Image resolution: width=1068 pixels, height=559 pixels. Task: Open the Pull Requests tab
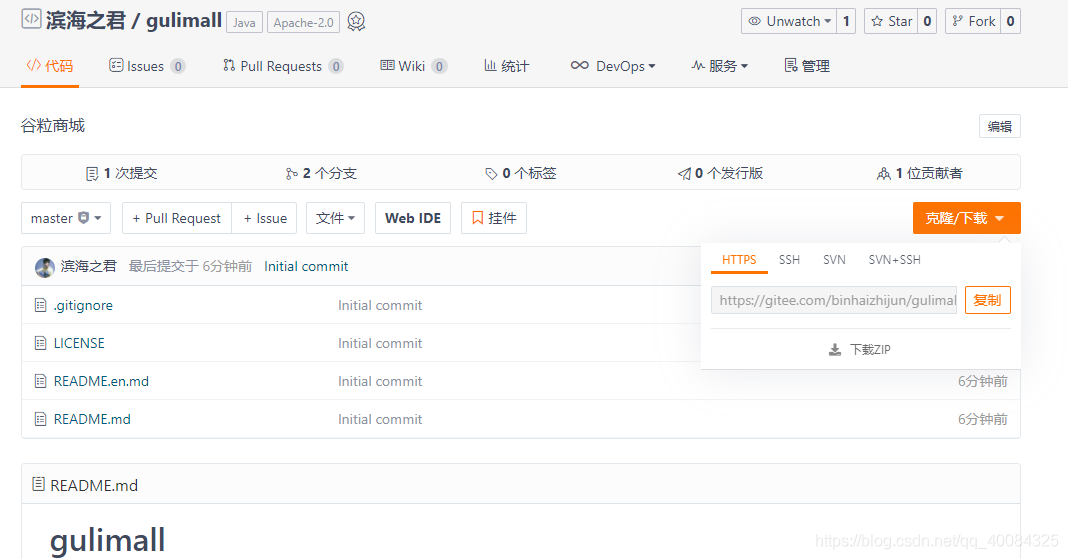point(283,66)
